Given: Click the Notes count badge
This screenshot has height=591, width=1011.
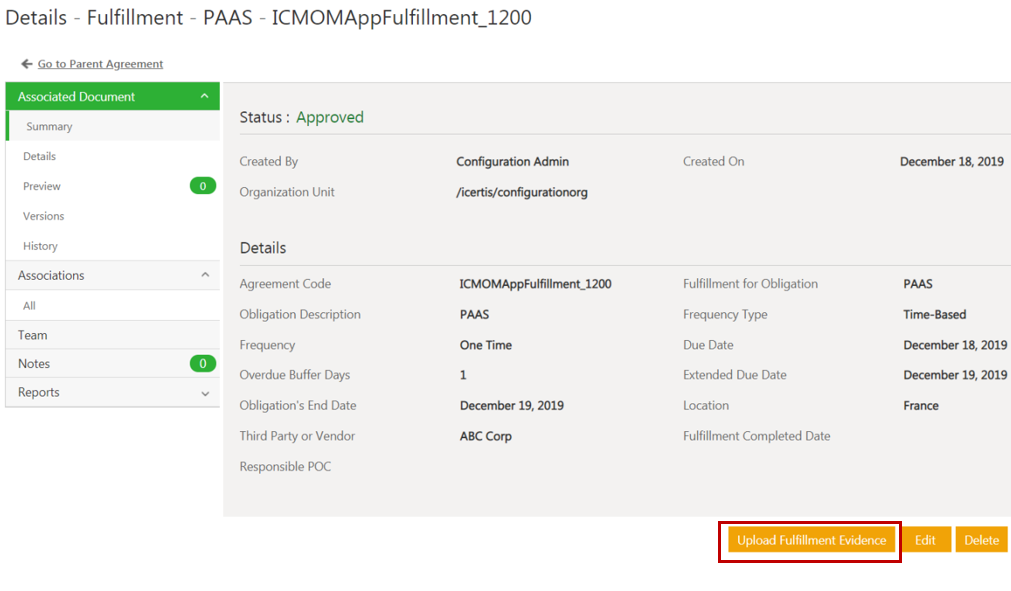Looking at the screenshot, I should click(203, 364).
